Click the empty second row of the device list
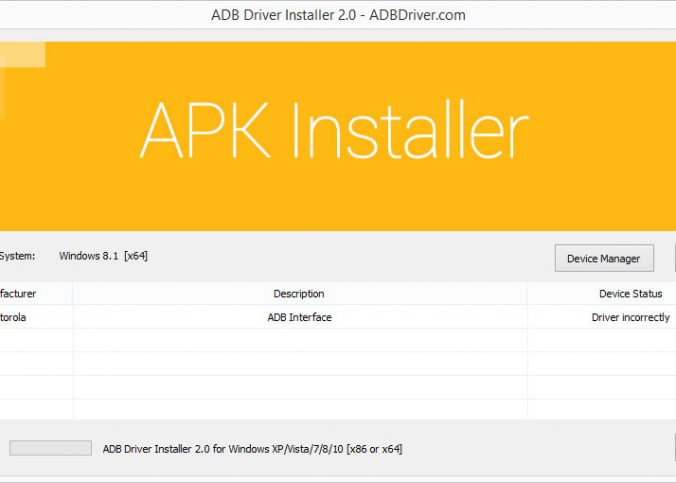Viewport: 676px width, 483px height. pyautogui.click(x=299, y=340)
